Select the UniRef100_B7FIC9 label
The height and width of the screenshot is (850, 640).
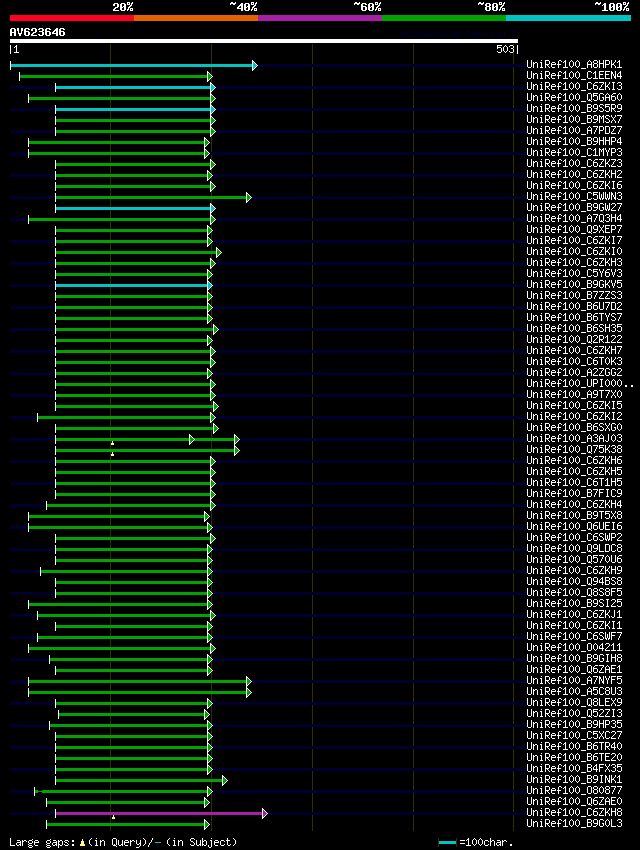(x=574, y=493)
